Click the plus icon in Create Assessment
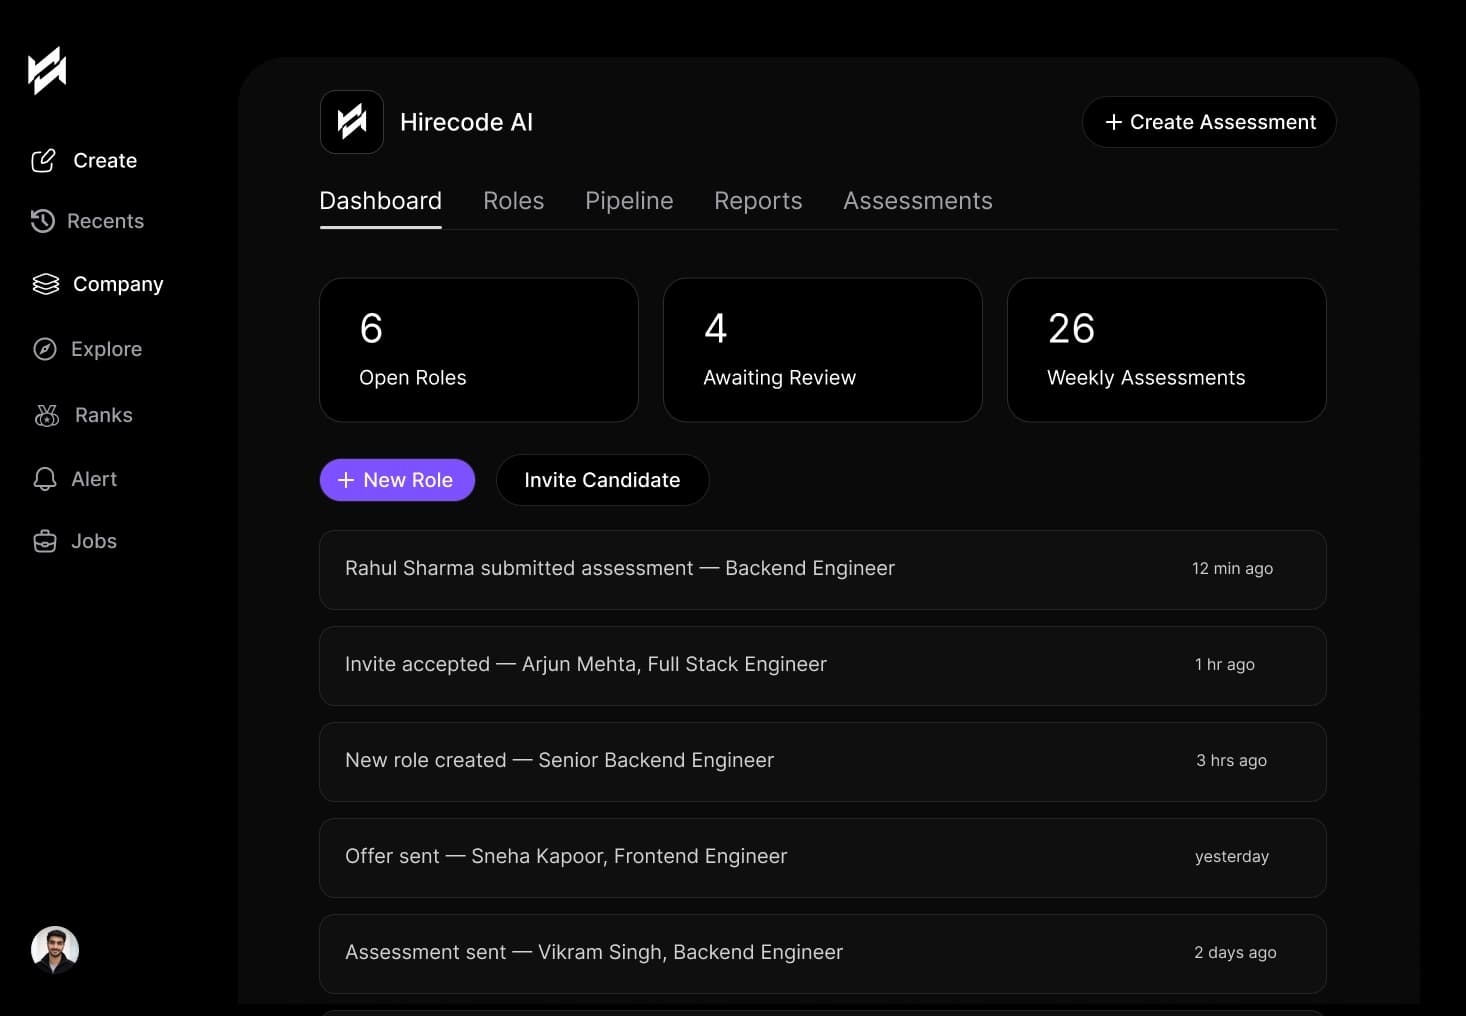Screen dimensions: 1466x1016 tap(1113, 122)
